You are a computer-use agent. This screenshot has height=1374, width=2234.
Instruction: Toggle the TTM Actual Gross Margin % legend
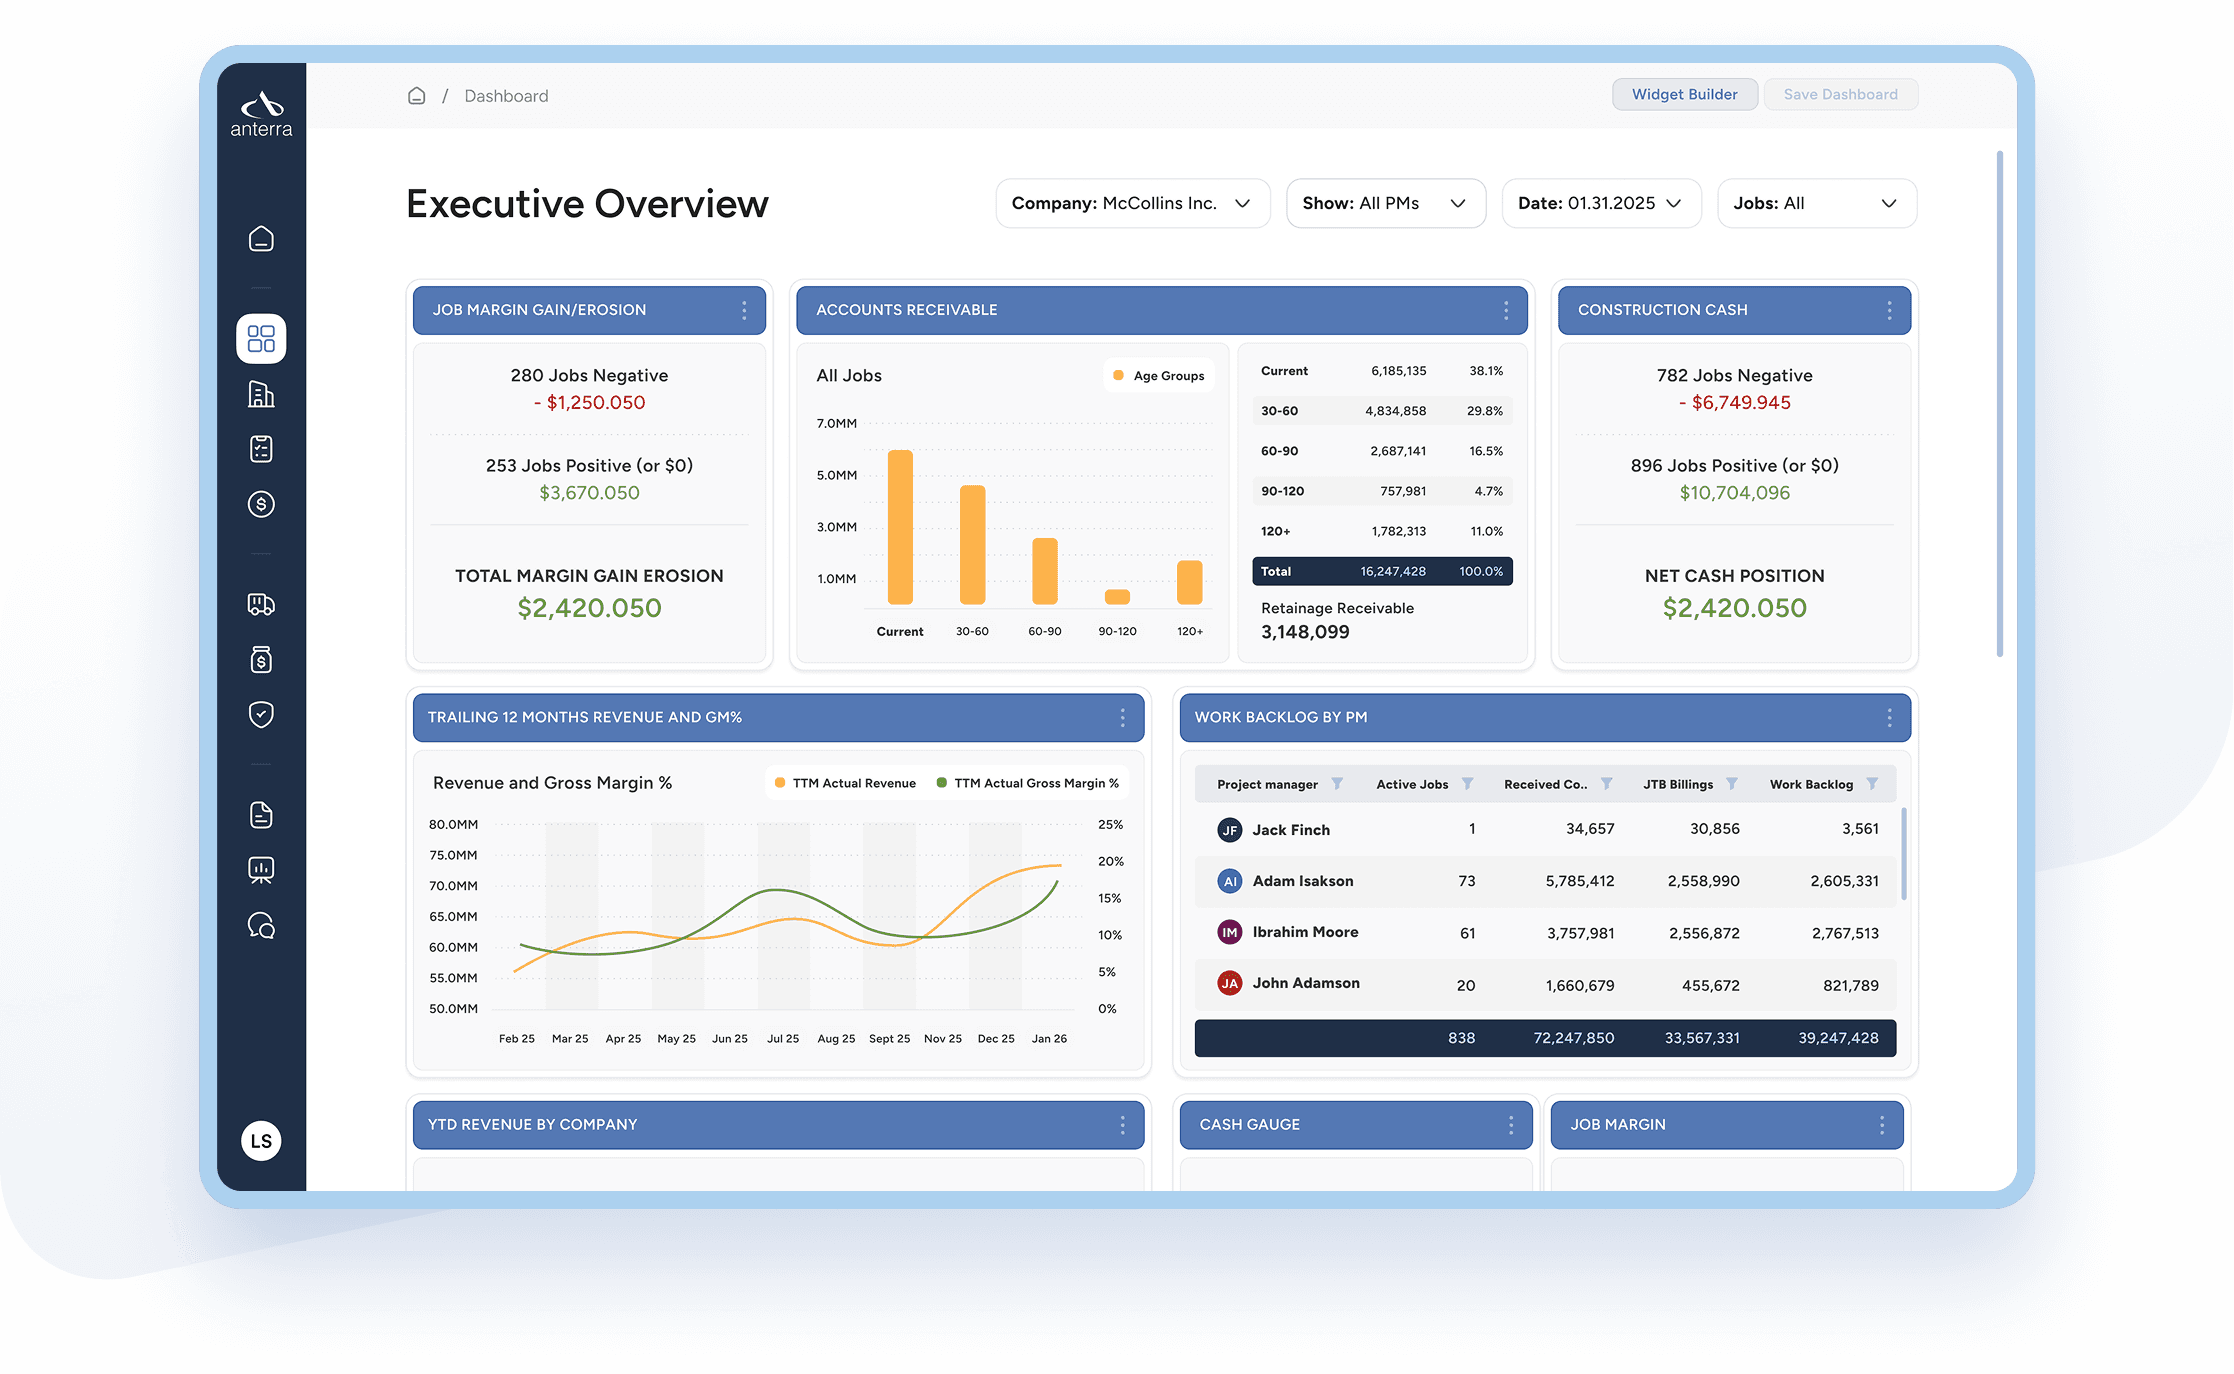pos(1028,783)
